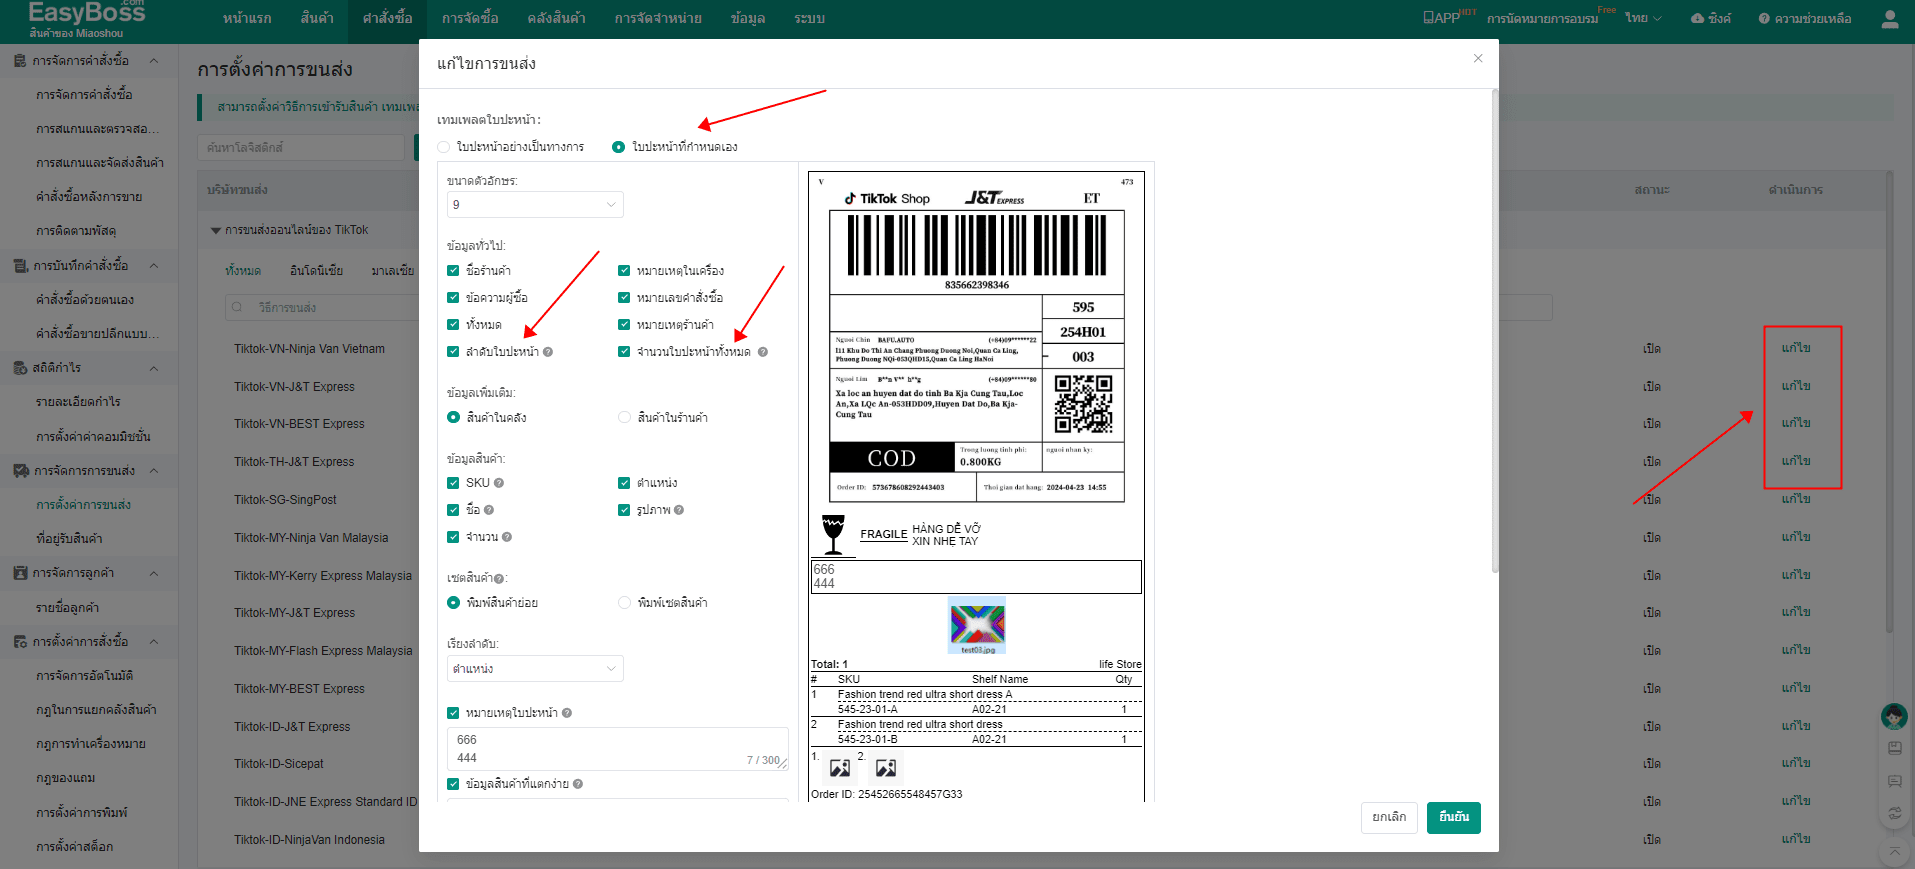The image size is (1915, 869).
Task: Uncheck the ชื่อร้านค้า checkbox
Action: pyautogui.click(x=453, y=271)
